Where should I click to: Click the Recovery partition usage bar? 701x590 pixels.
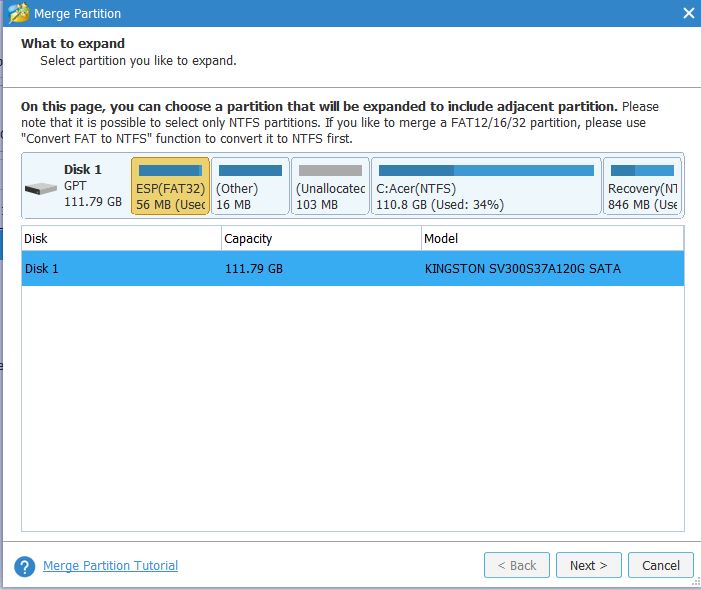coord(642,170)
